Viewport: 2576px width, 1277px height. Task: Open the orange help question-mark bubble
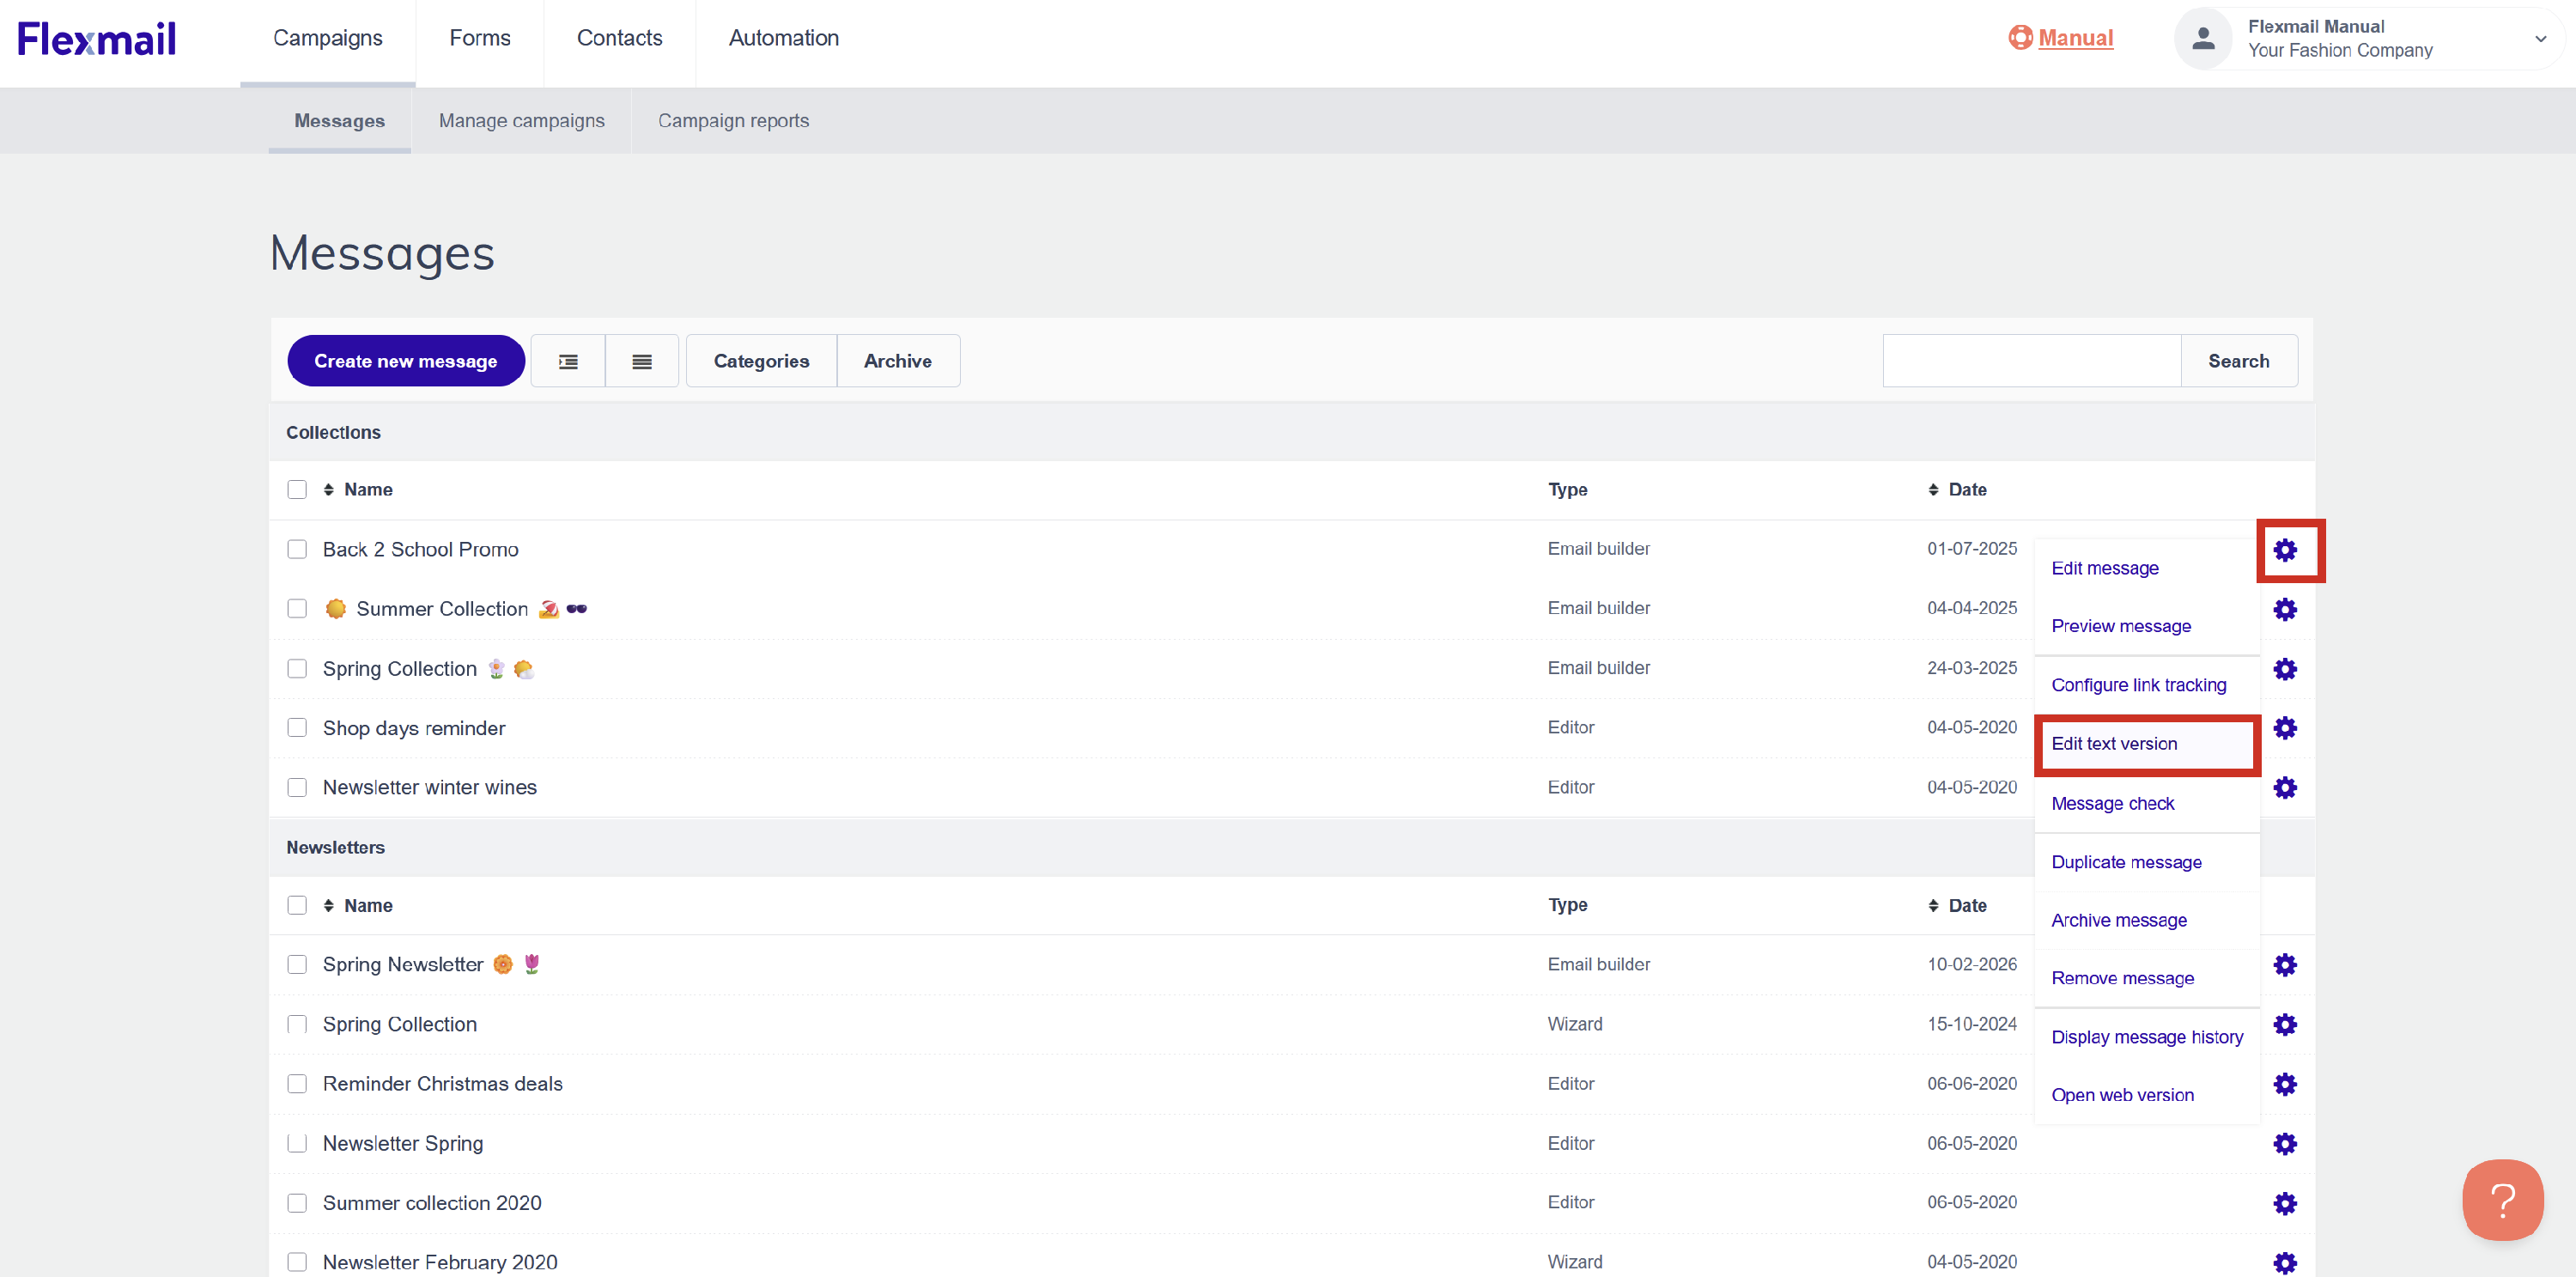coord(2502,1199)
